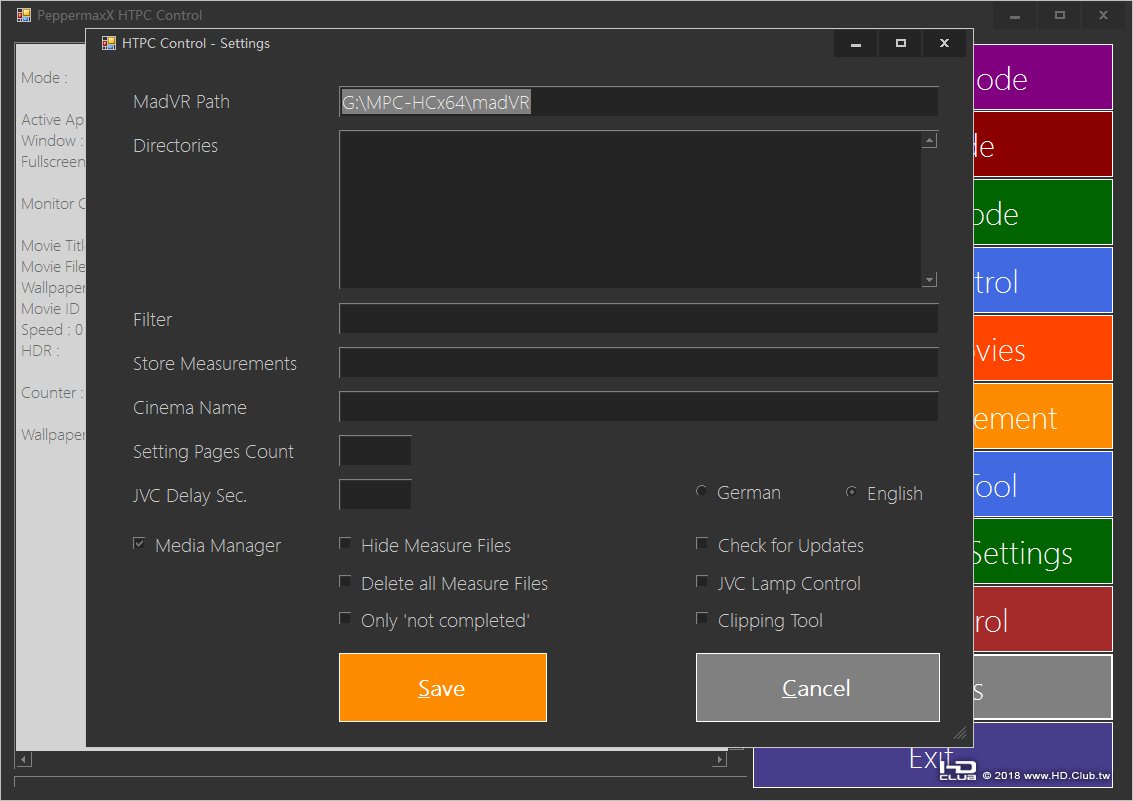Uncheck the Media Manager checkbox
The width and height of the screenshot is (1133, 801).
point(139,544)
